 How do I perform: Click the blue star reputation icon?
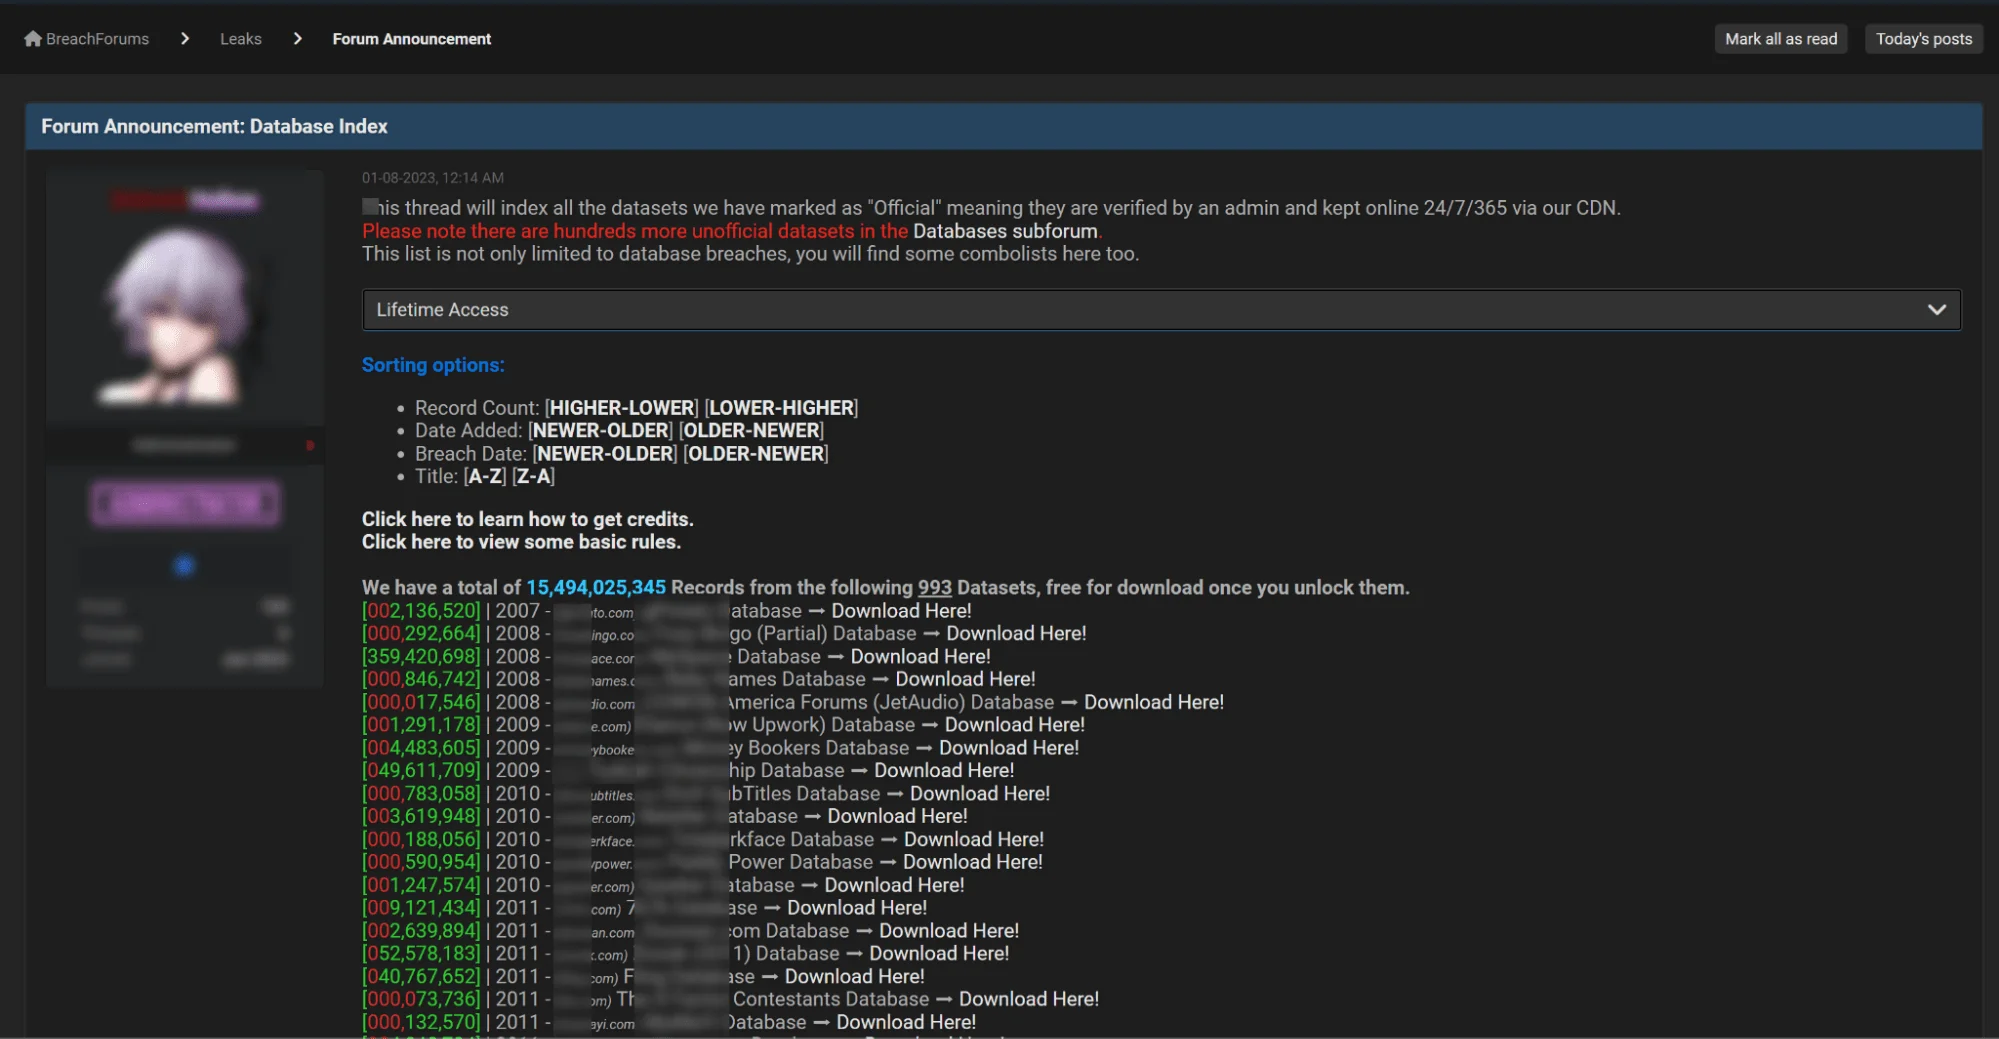[x=184, y=566]
